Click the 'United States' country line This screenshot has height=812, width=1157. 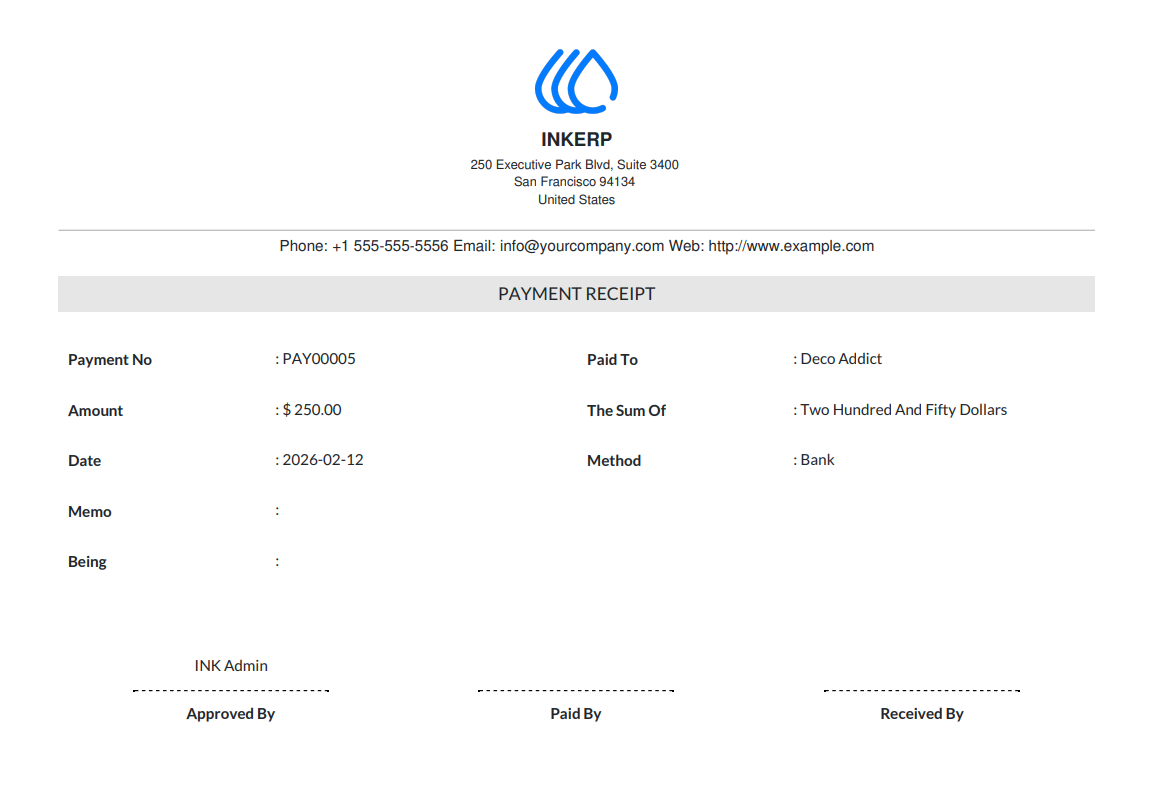[576, 199]
